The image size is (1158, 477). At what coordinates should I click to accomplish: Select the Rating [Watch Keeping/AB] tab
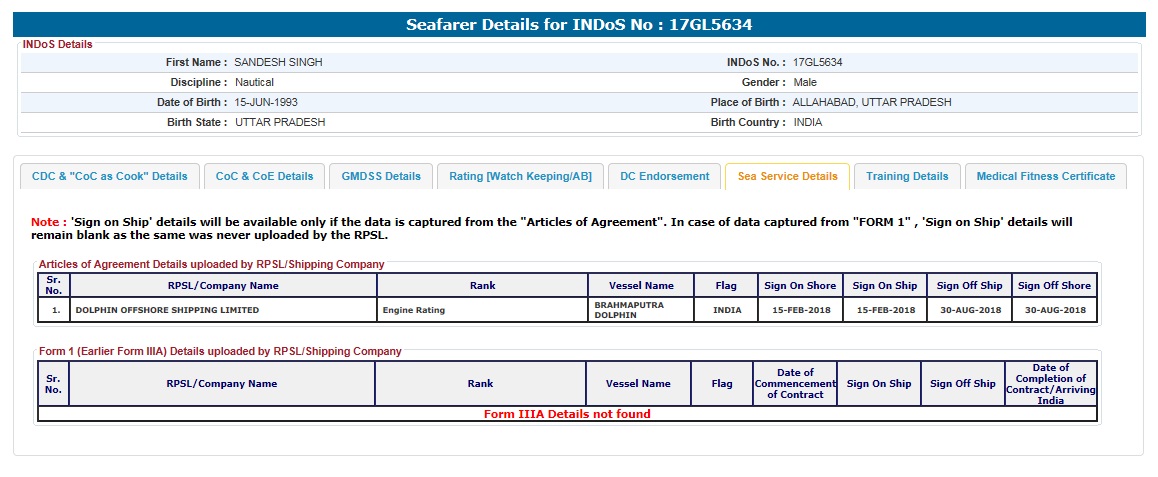(520, 176)
